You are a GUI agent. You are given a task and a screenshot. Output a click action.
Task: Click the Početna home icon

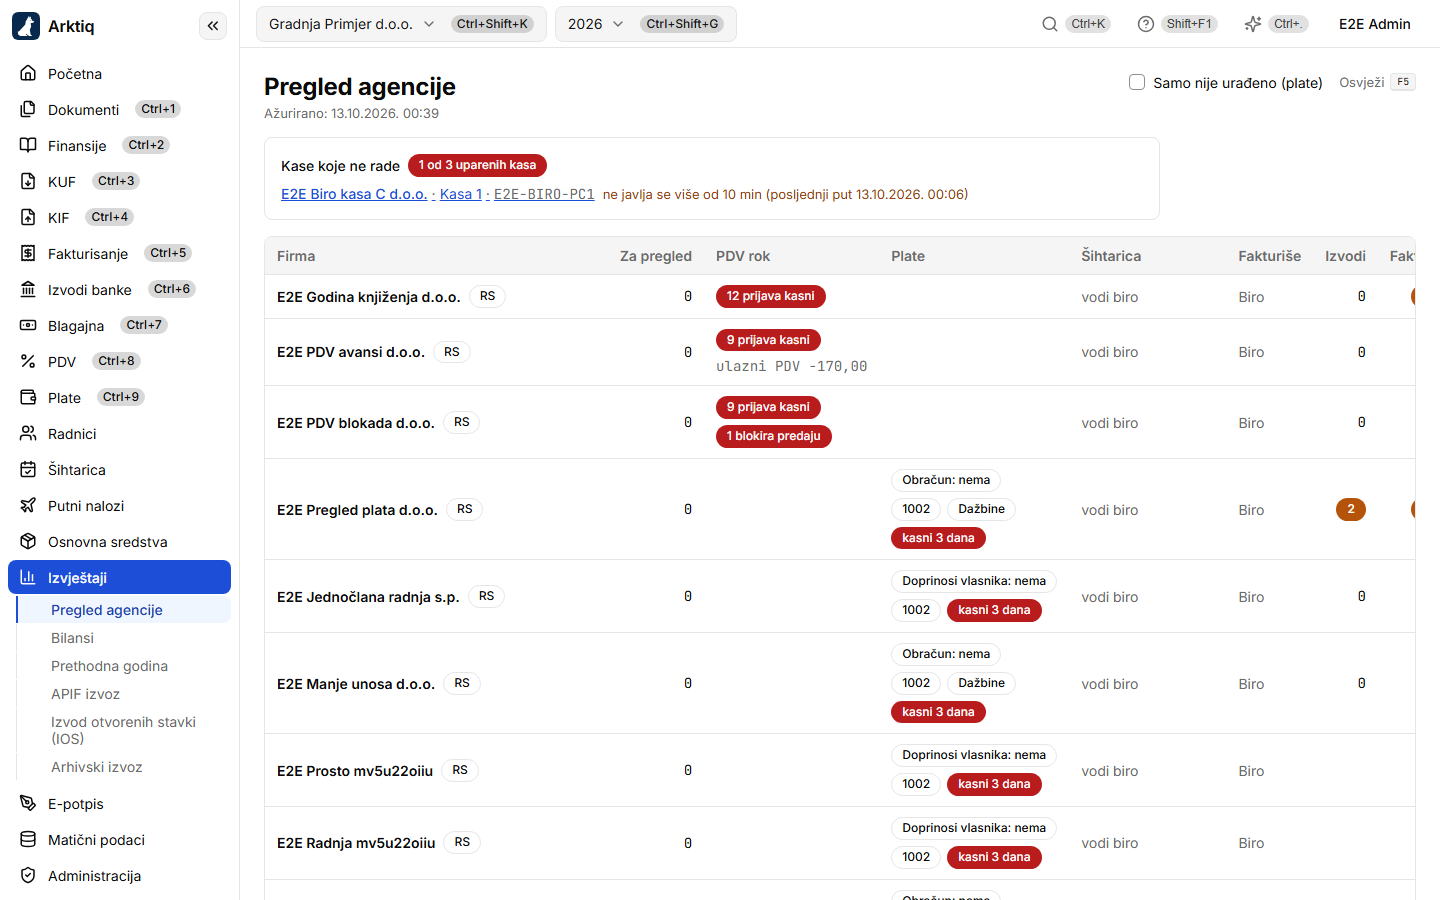(28, 74)
